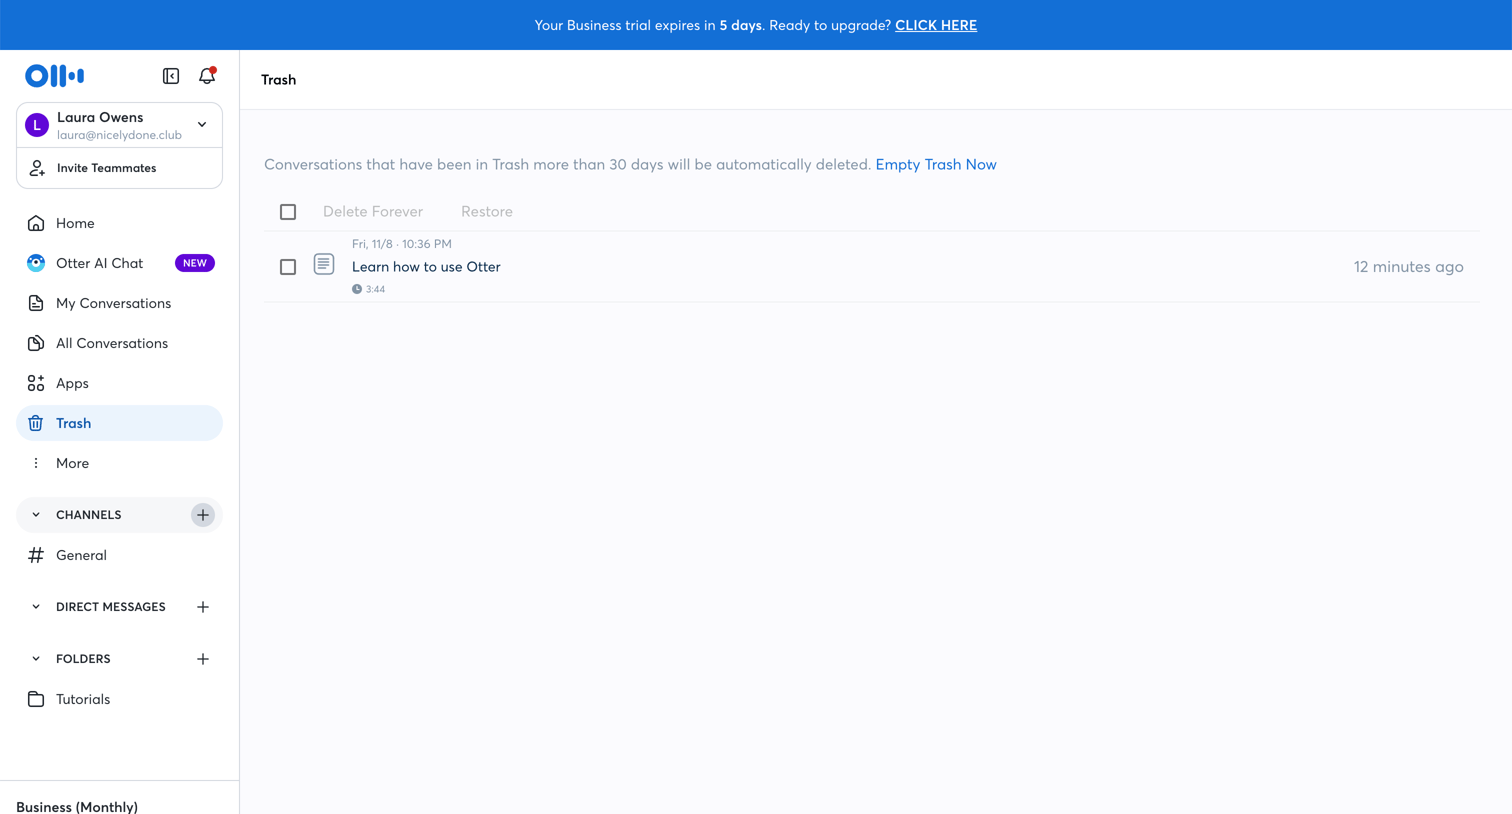
Task: Collapse the Direct Messages section chevron
Action: coord(36,607)
